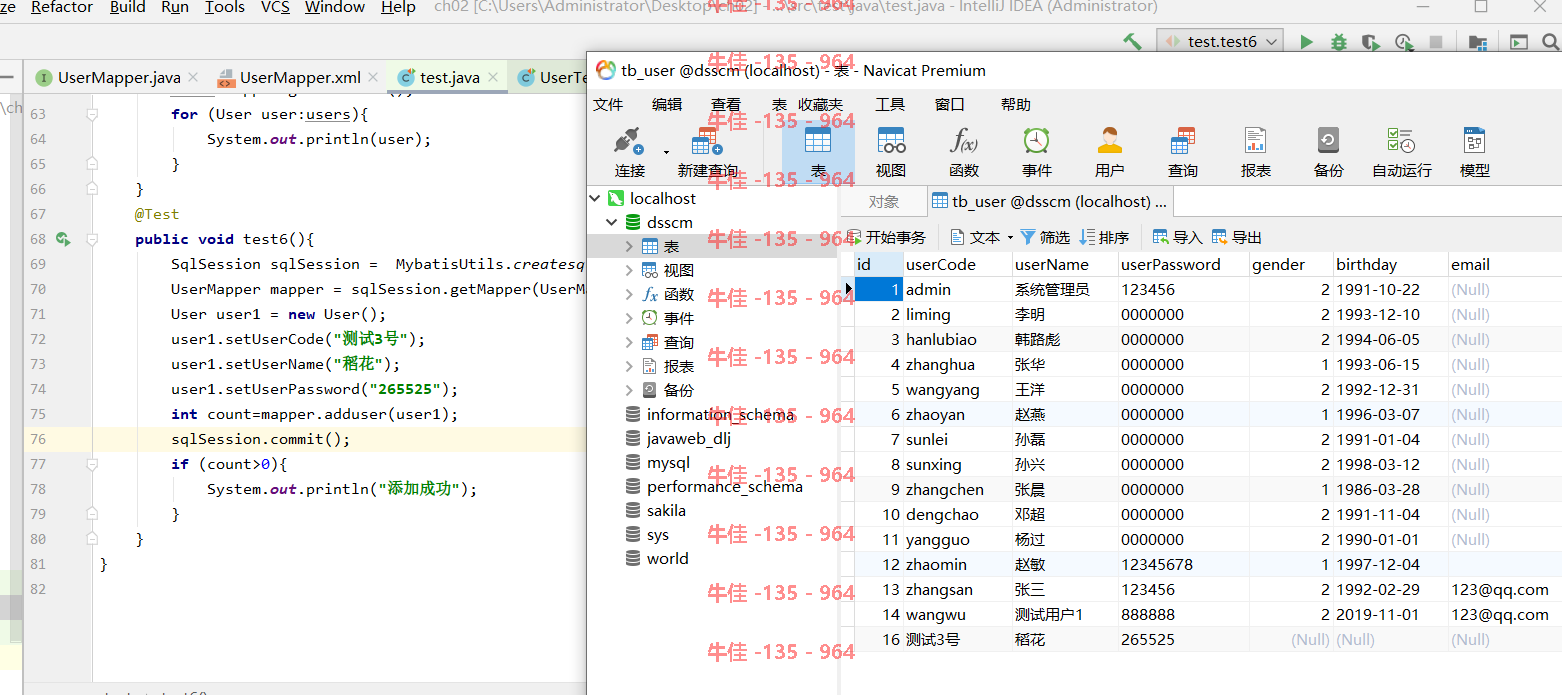Viewport: 1562px width, 695px height.
Task: Click the 新建查询 new query icon
Action: 707,141
